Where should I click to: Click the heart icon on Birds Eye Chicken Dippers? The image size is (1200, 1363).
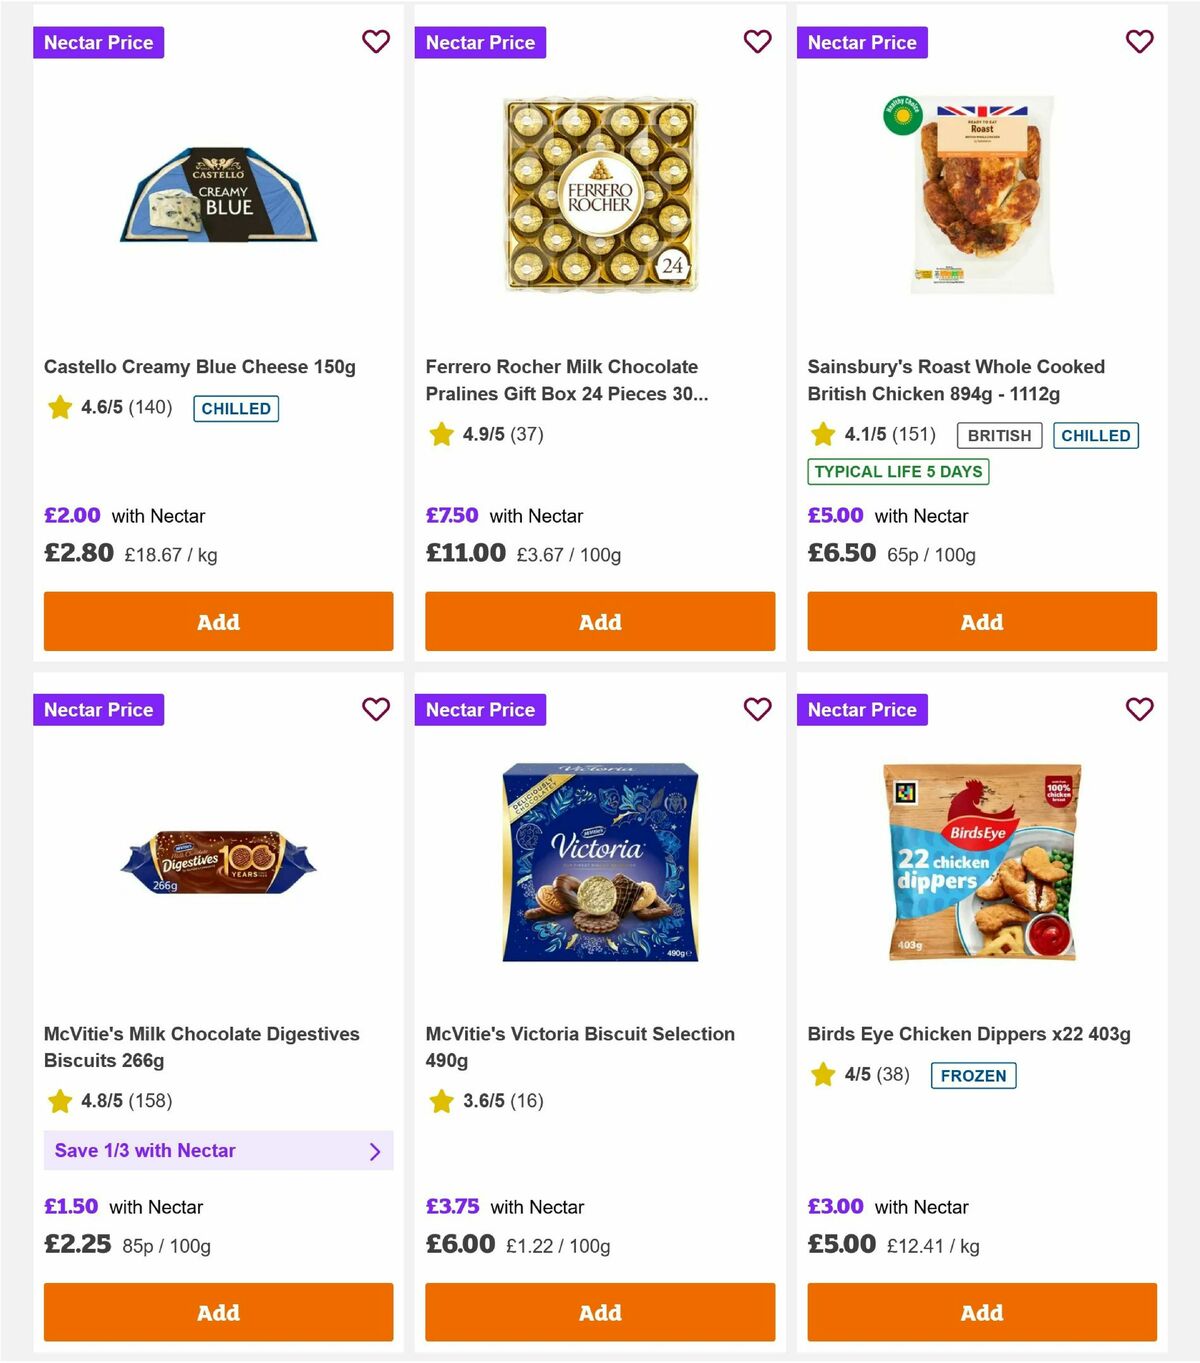(x=1139, y=709)
